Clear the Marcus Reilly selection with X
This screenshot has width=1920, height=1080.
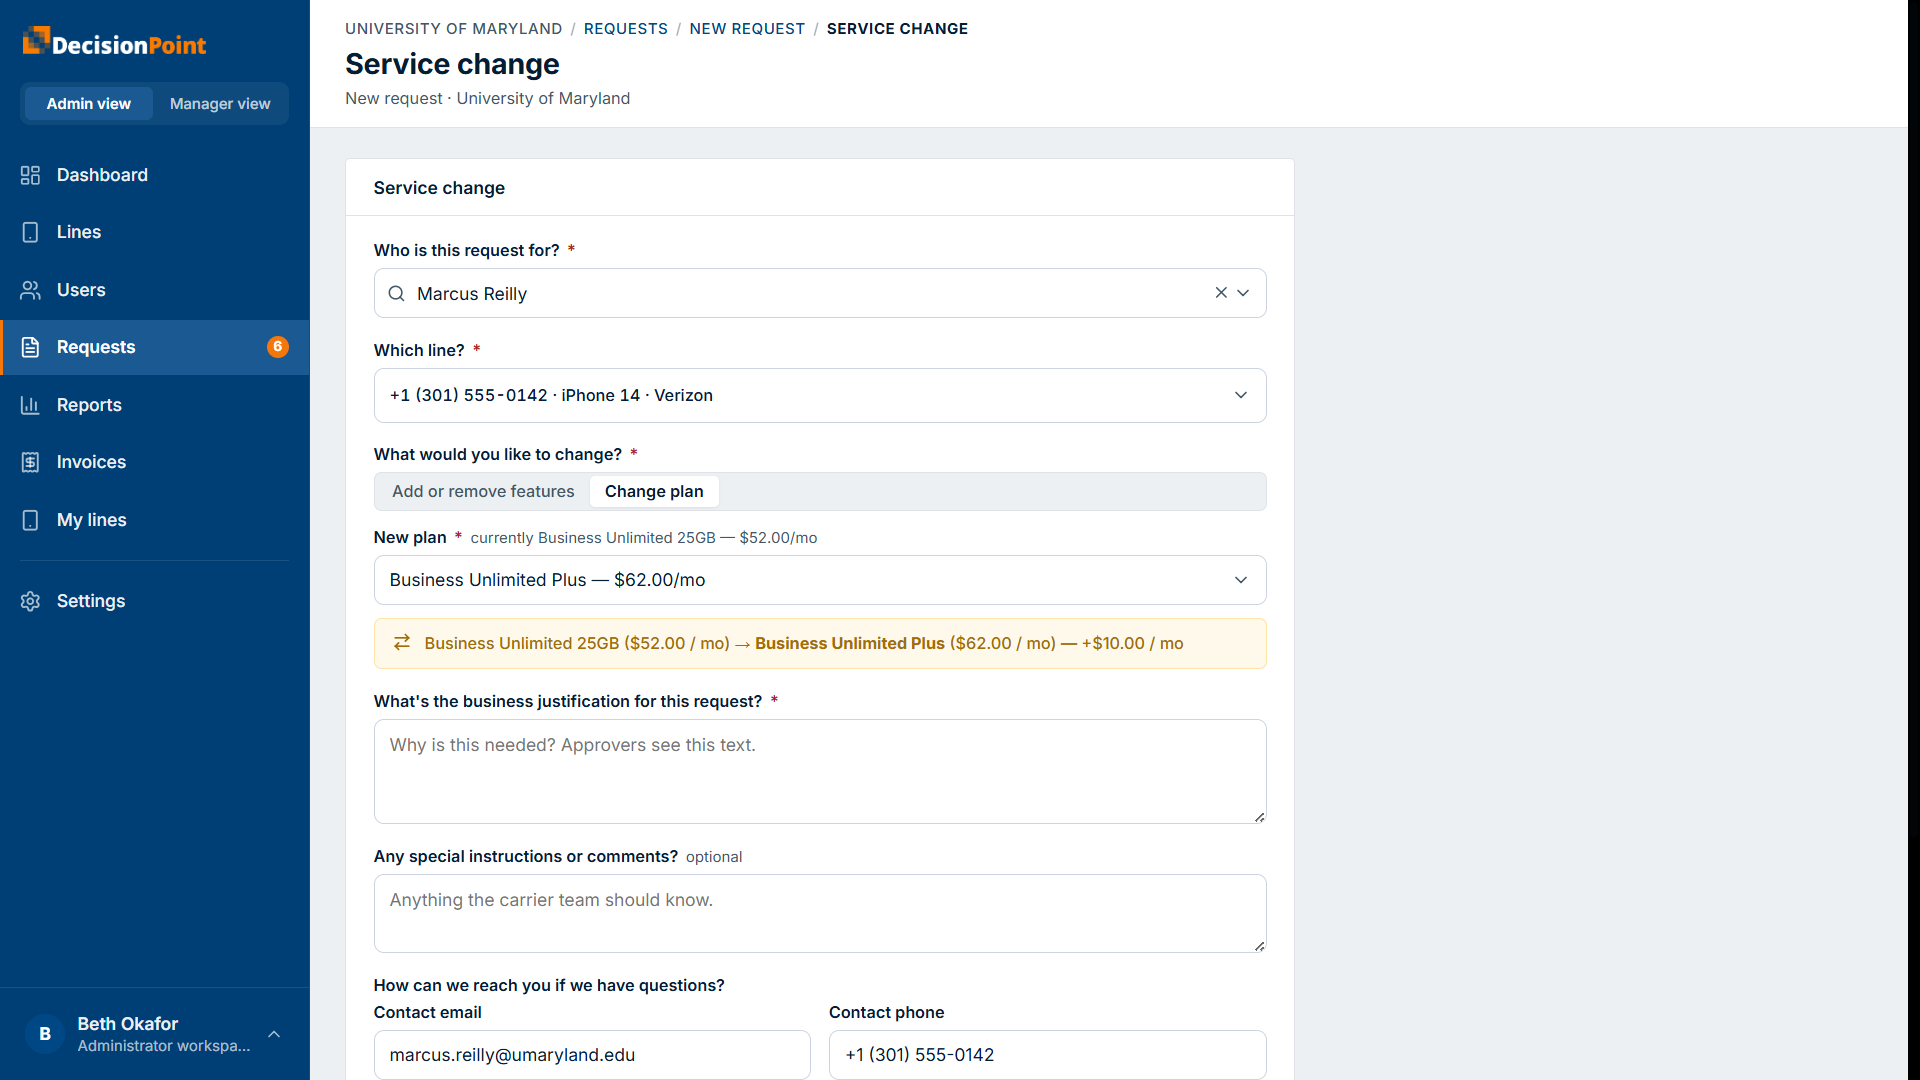[1221, 293]
